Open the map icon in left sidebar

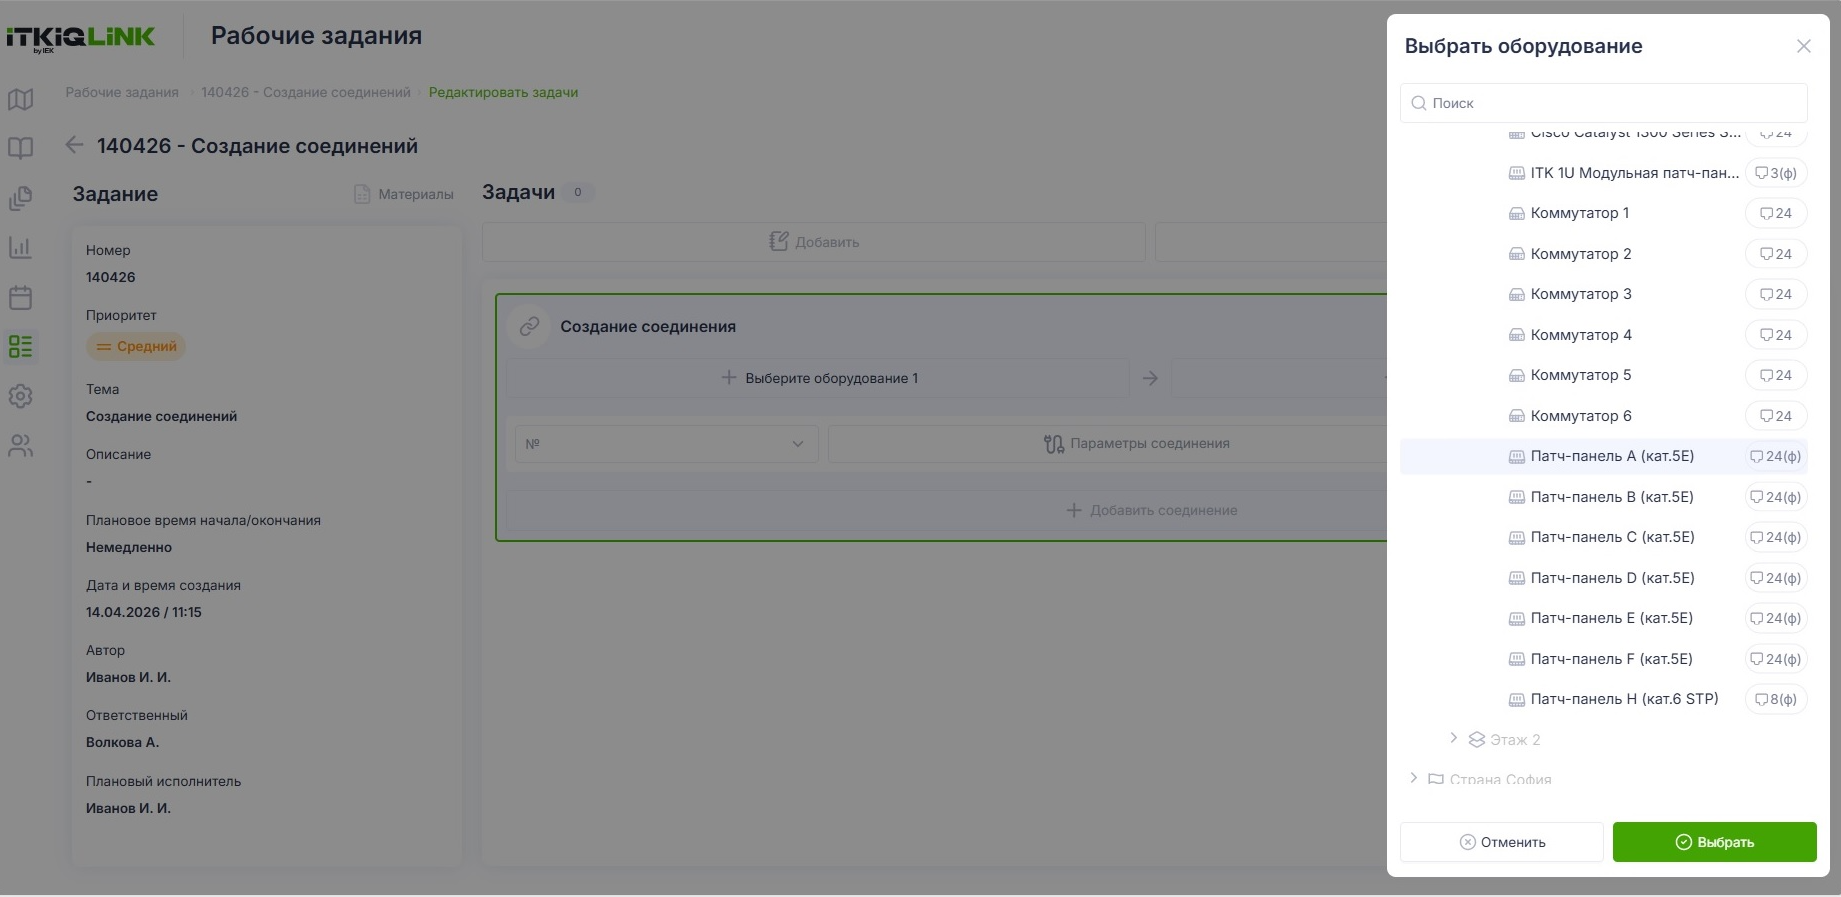point(20,99)
